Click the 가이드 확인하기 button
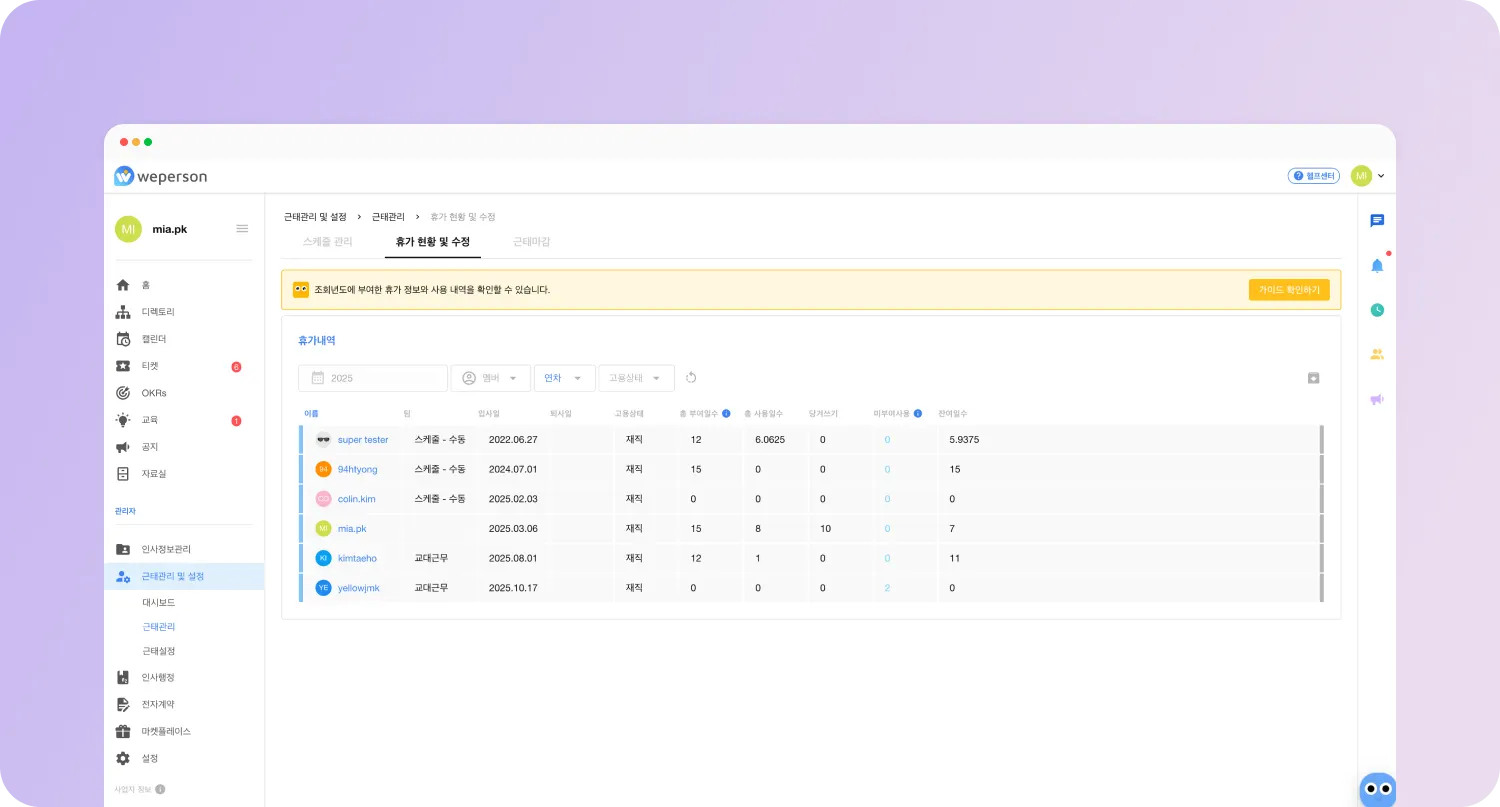1500x807 pixels. click(1289, 290)
